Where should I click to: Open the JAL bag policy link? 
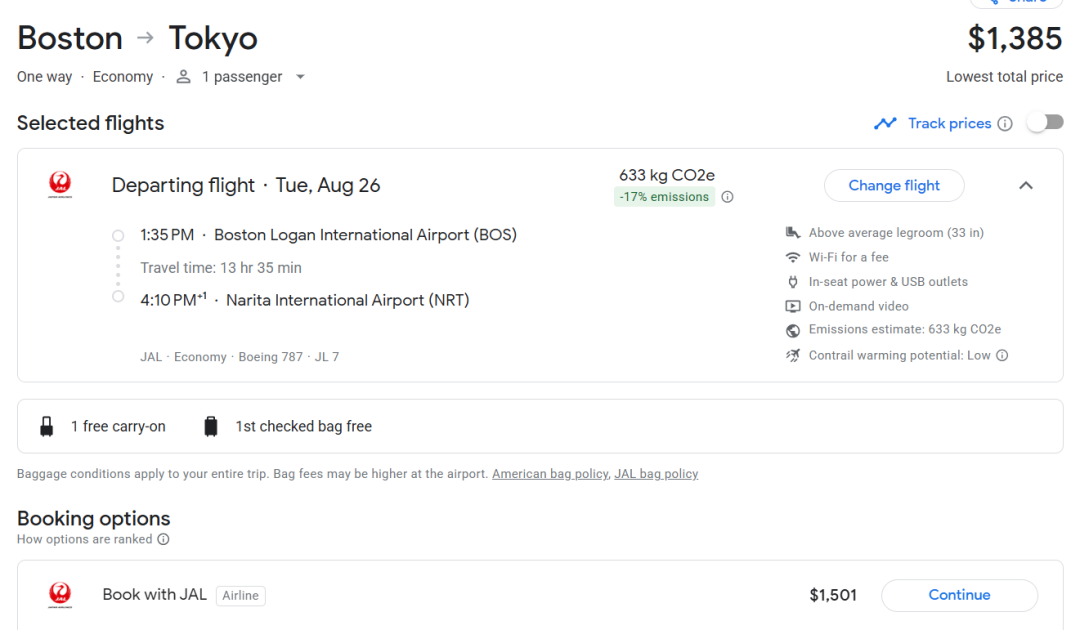tap(656, 474)
